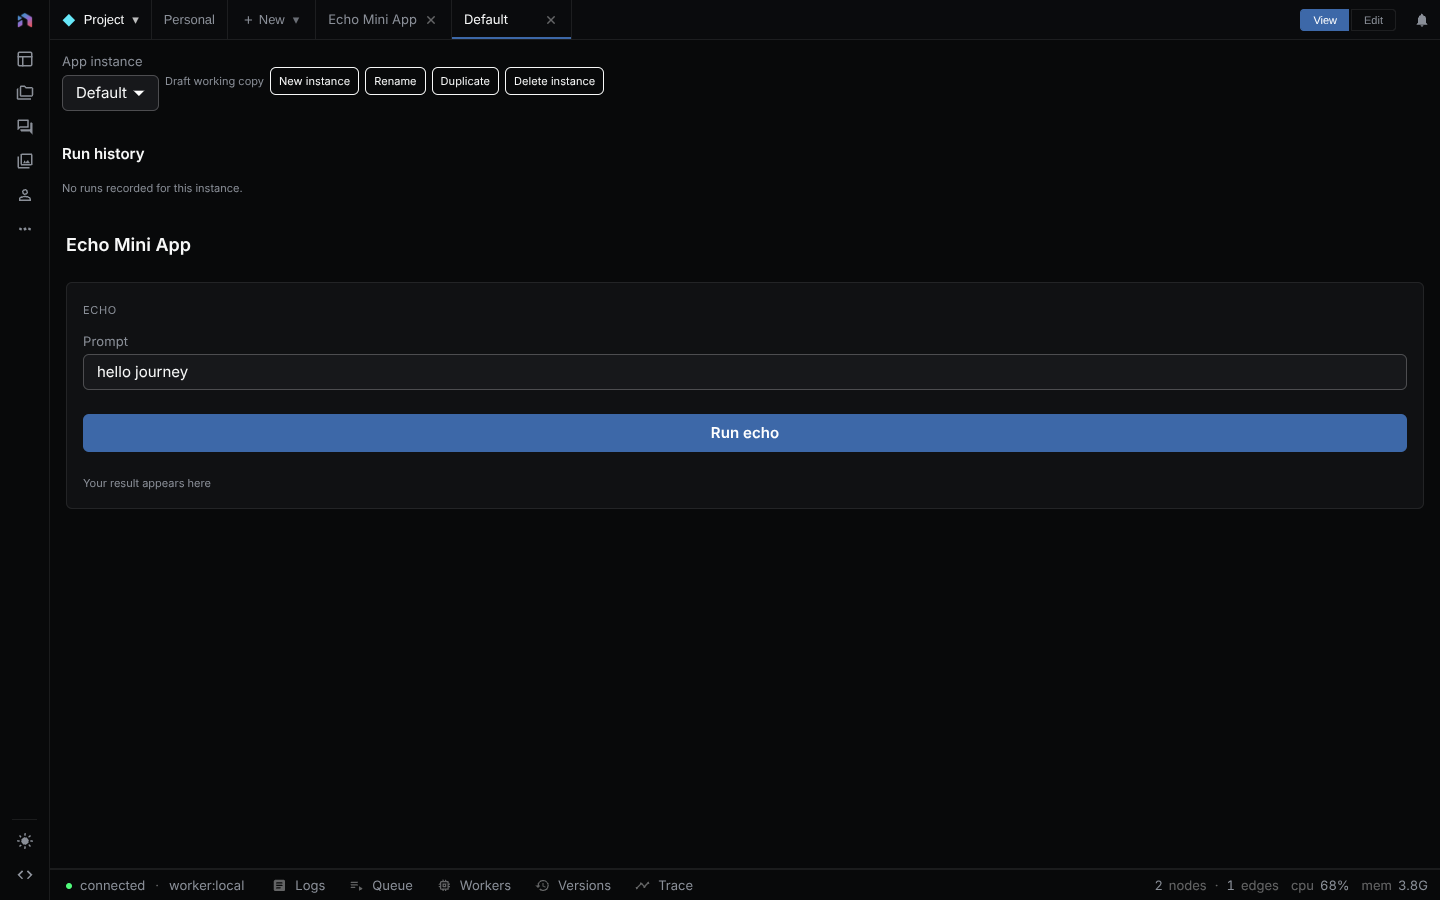The image size is (1440, 900).
Task: Close the Echo Mini App tab
Action: [x=431, y=20]
